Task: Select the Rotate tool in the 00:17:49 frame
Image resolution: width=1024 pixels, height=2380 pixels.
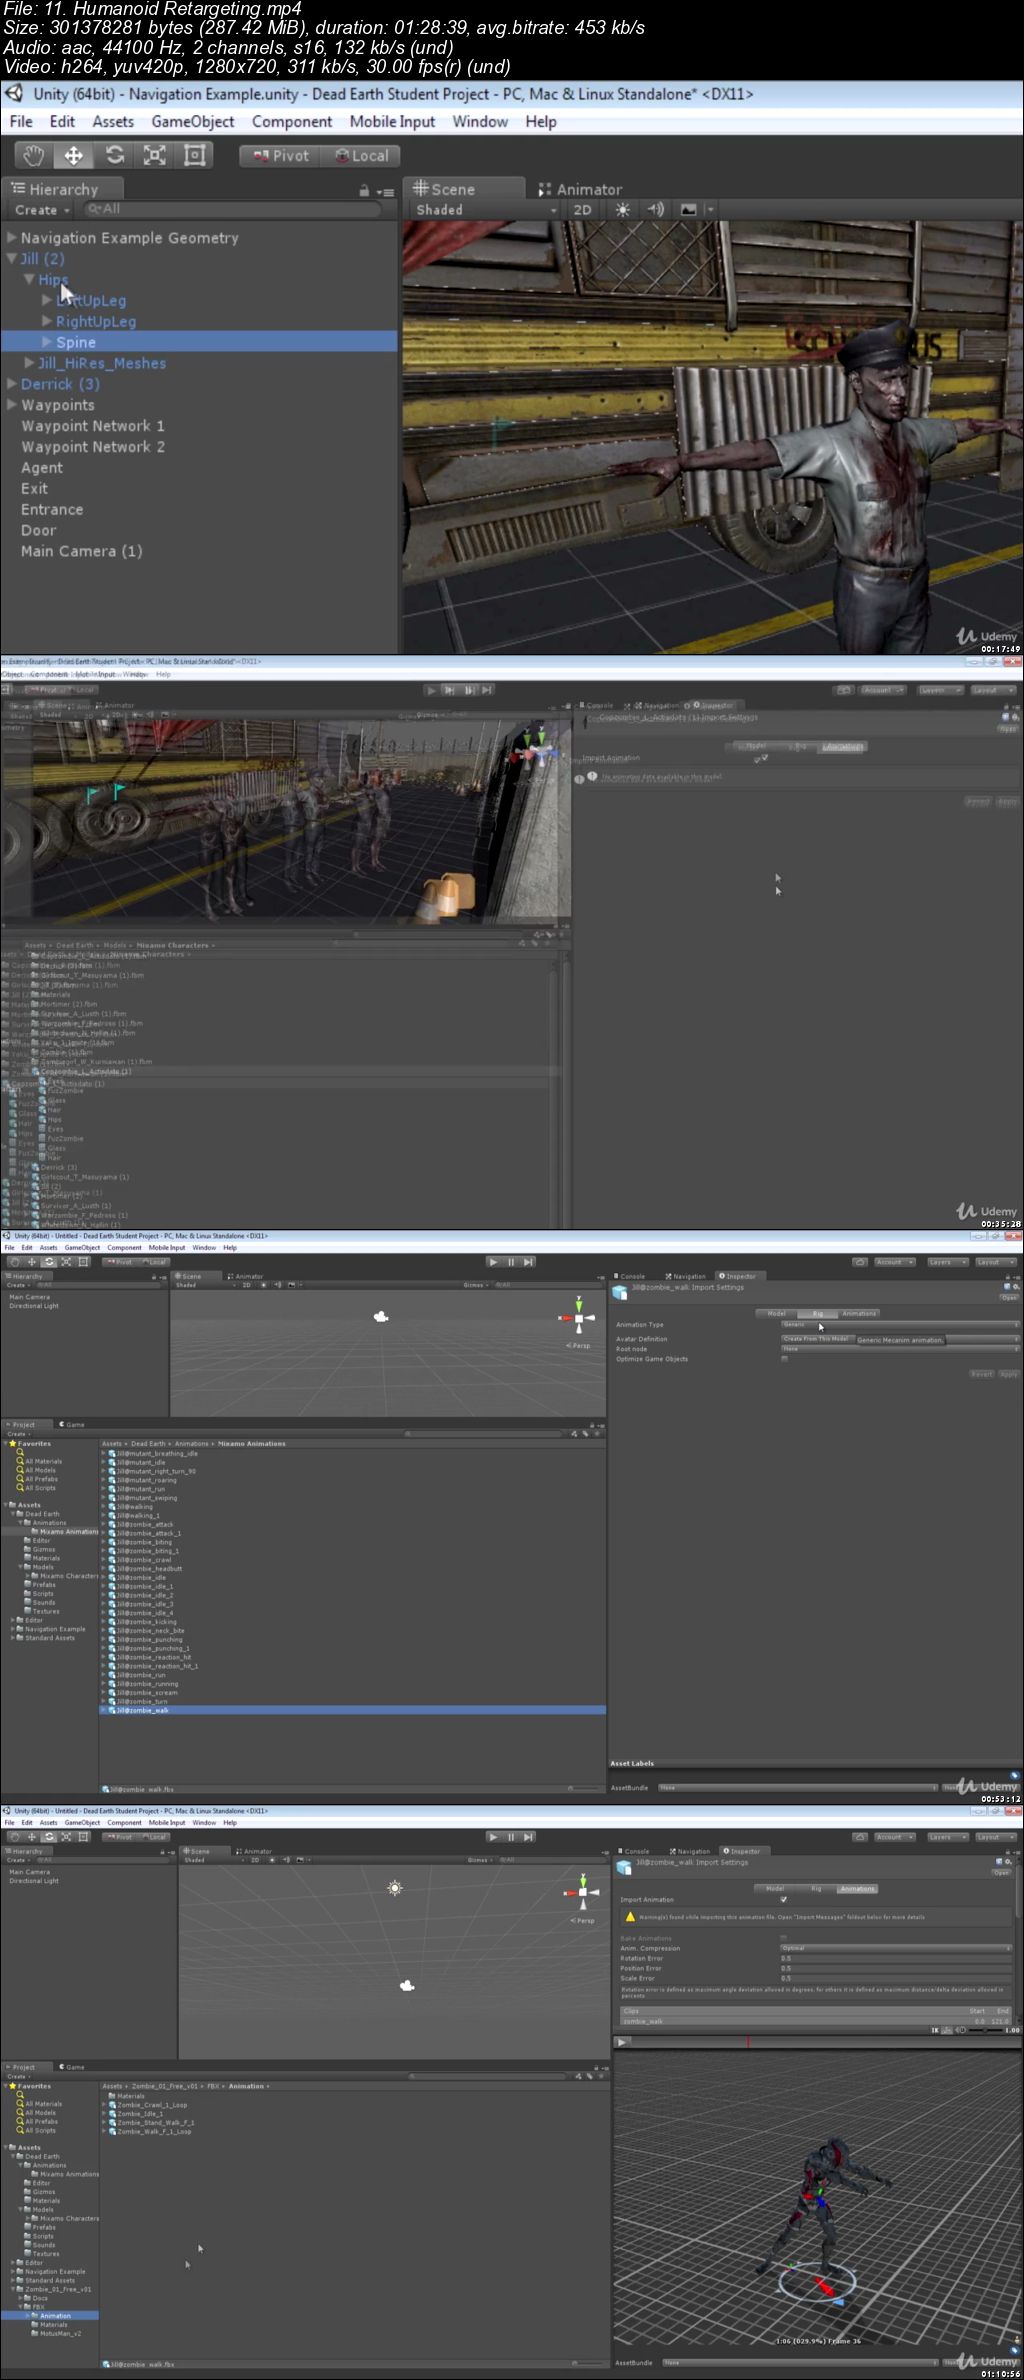Action: tap(114, 155)
